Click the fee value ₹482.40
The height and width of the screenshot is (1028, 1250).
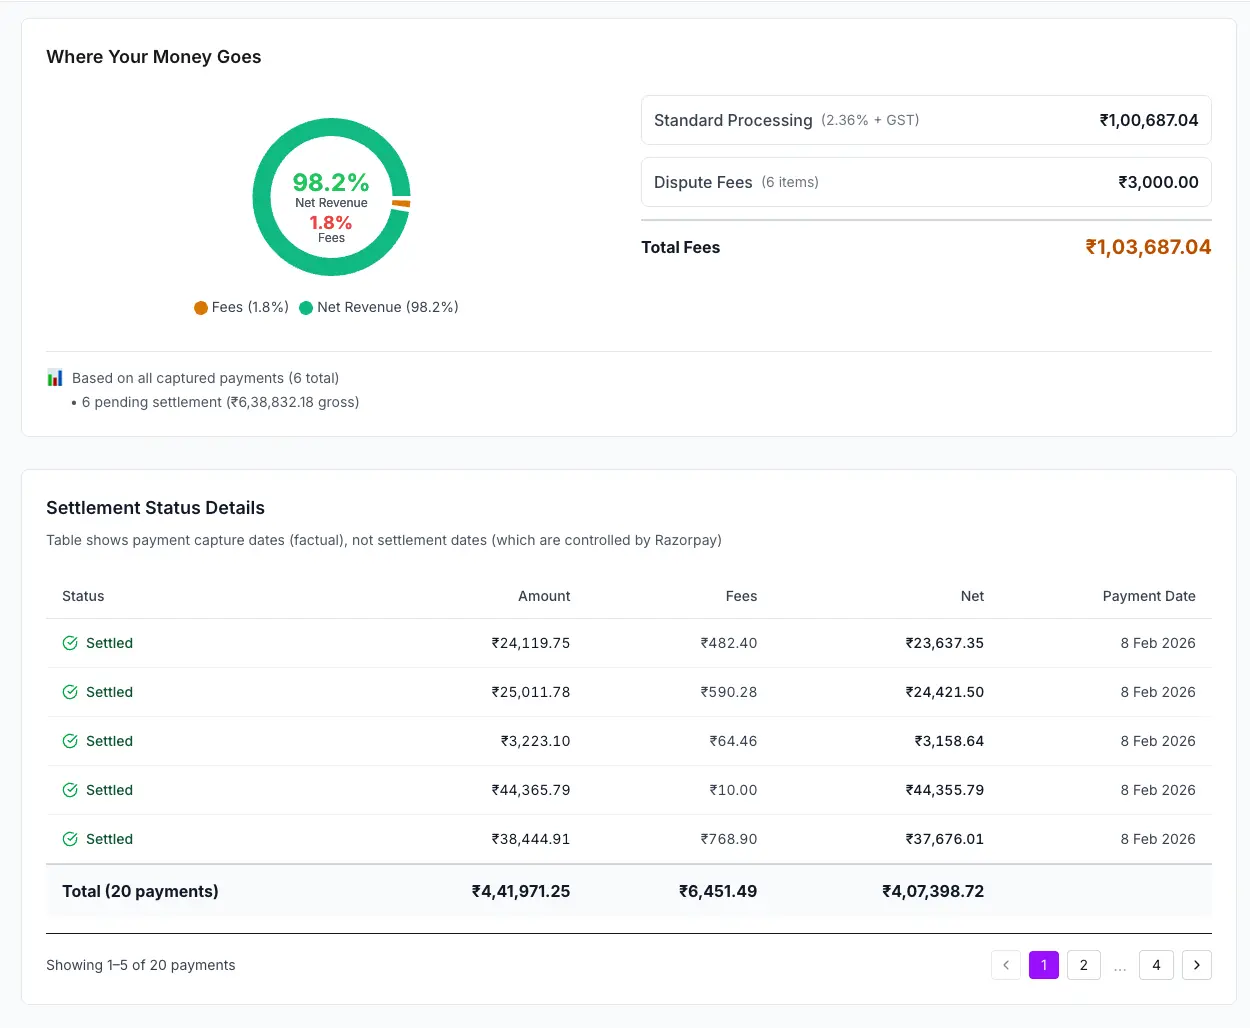pyautogui.click(x=729, y=643)
